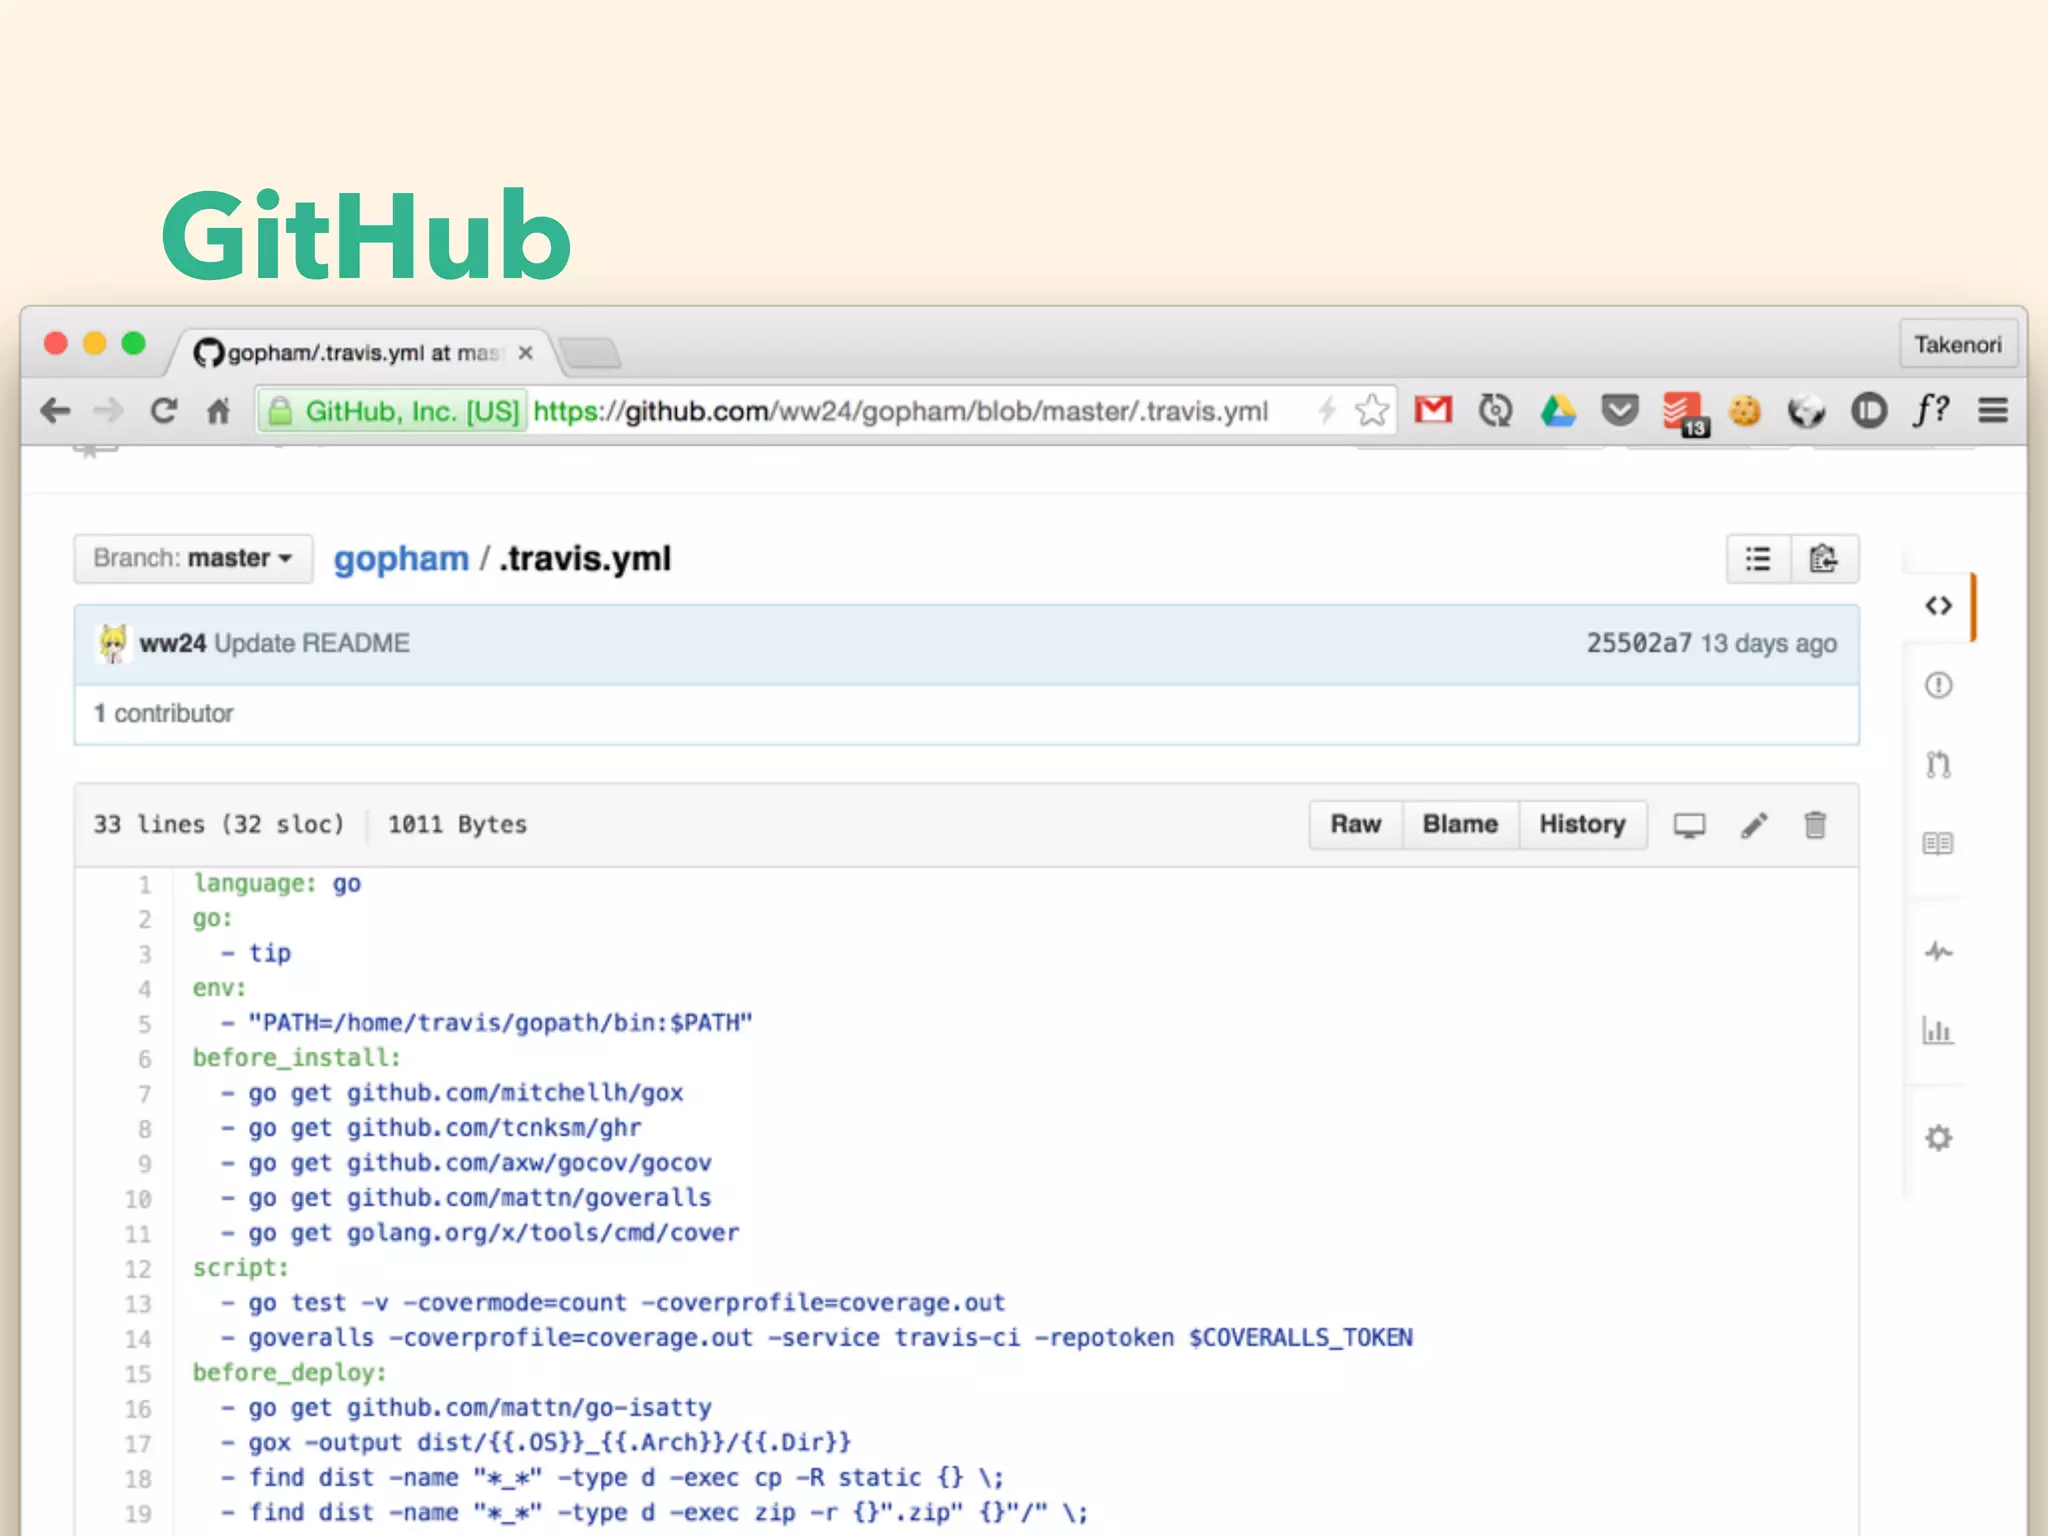
Task: Bookmark page with star icon
Action: click(1372, 410)
